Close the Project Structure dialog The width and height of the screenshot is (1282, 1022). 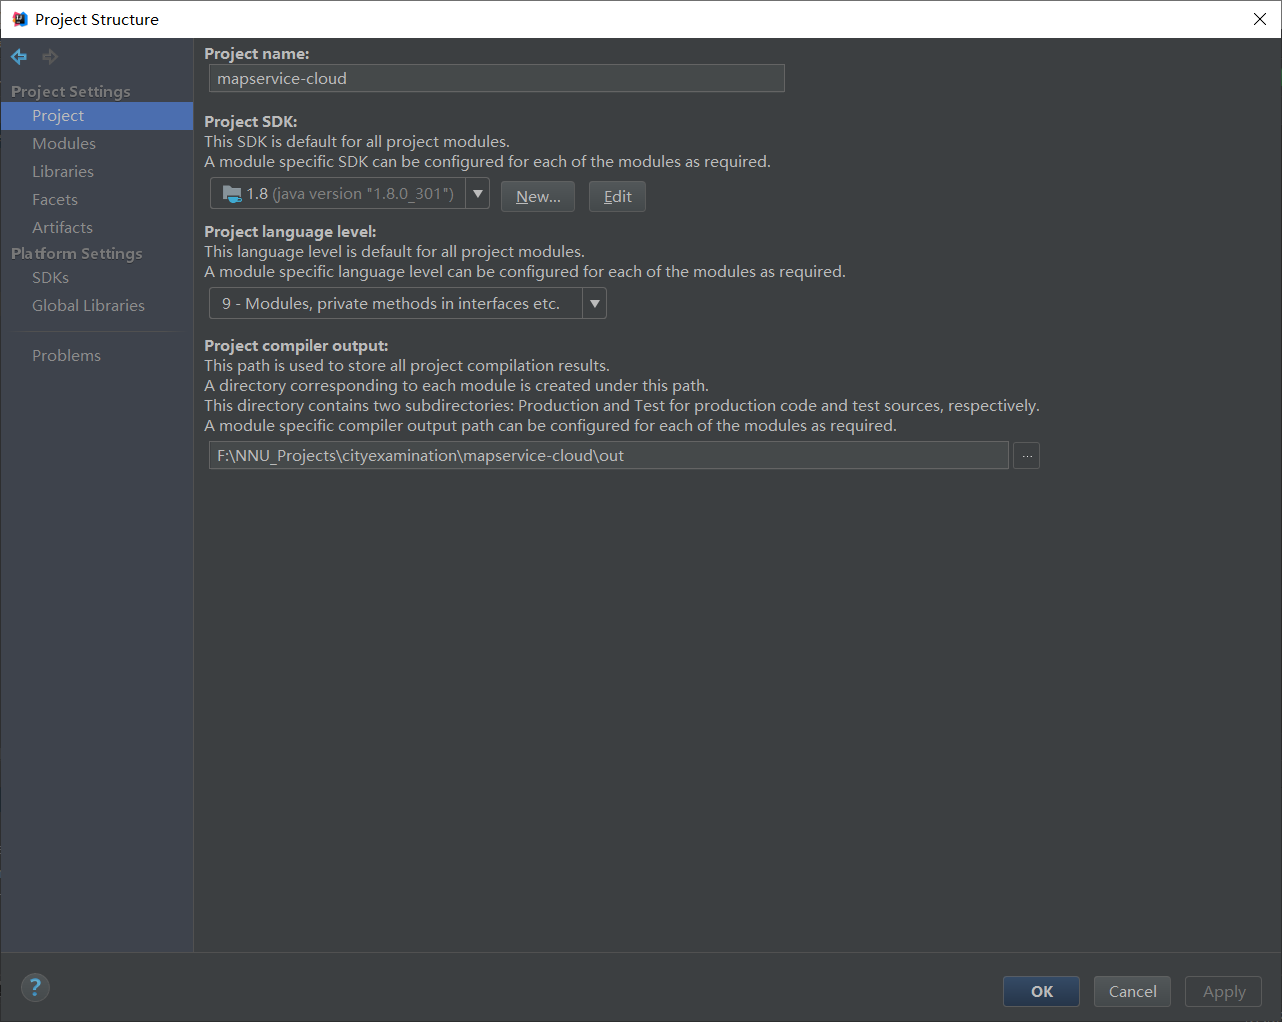[1260, 19]
